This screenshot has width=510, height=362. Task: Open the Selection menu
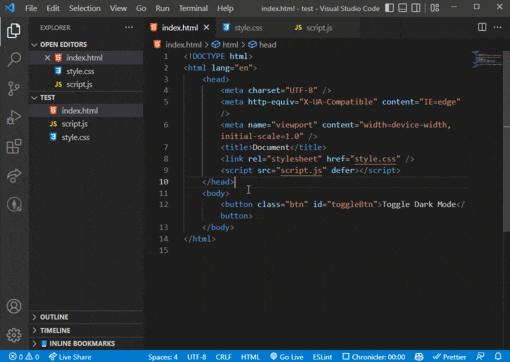click(x=85, y=8)
